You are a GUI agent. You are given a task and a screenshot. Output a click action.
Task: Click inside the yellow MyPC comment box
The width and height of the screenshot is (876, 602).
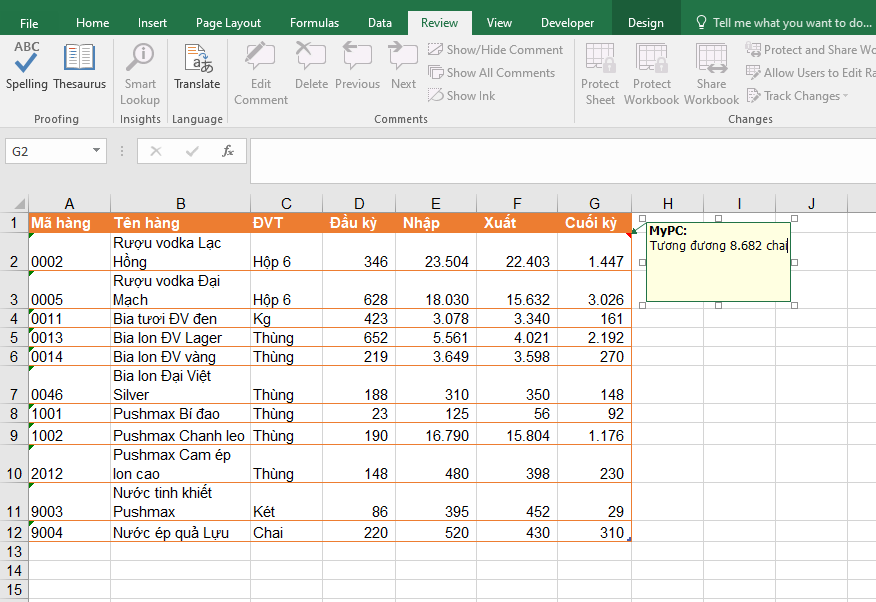pos(717,260)
